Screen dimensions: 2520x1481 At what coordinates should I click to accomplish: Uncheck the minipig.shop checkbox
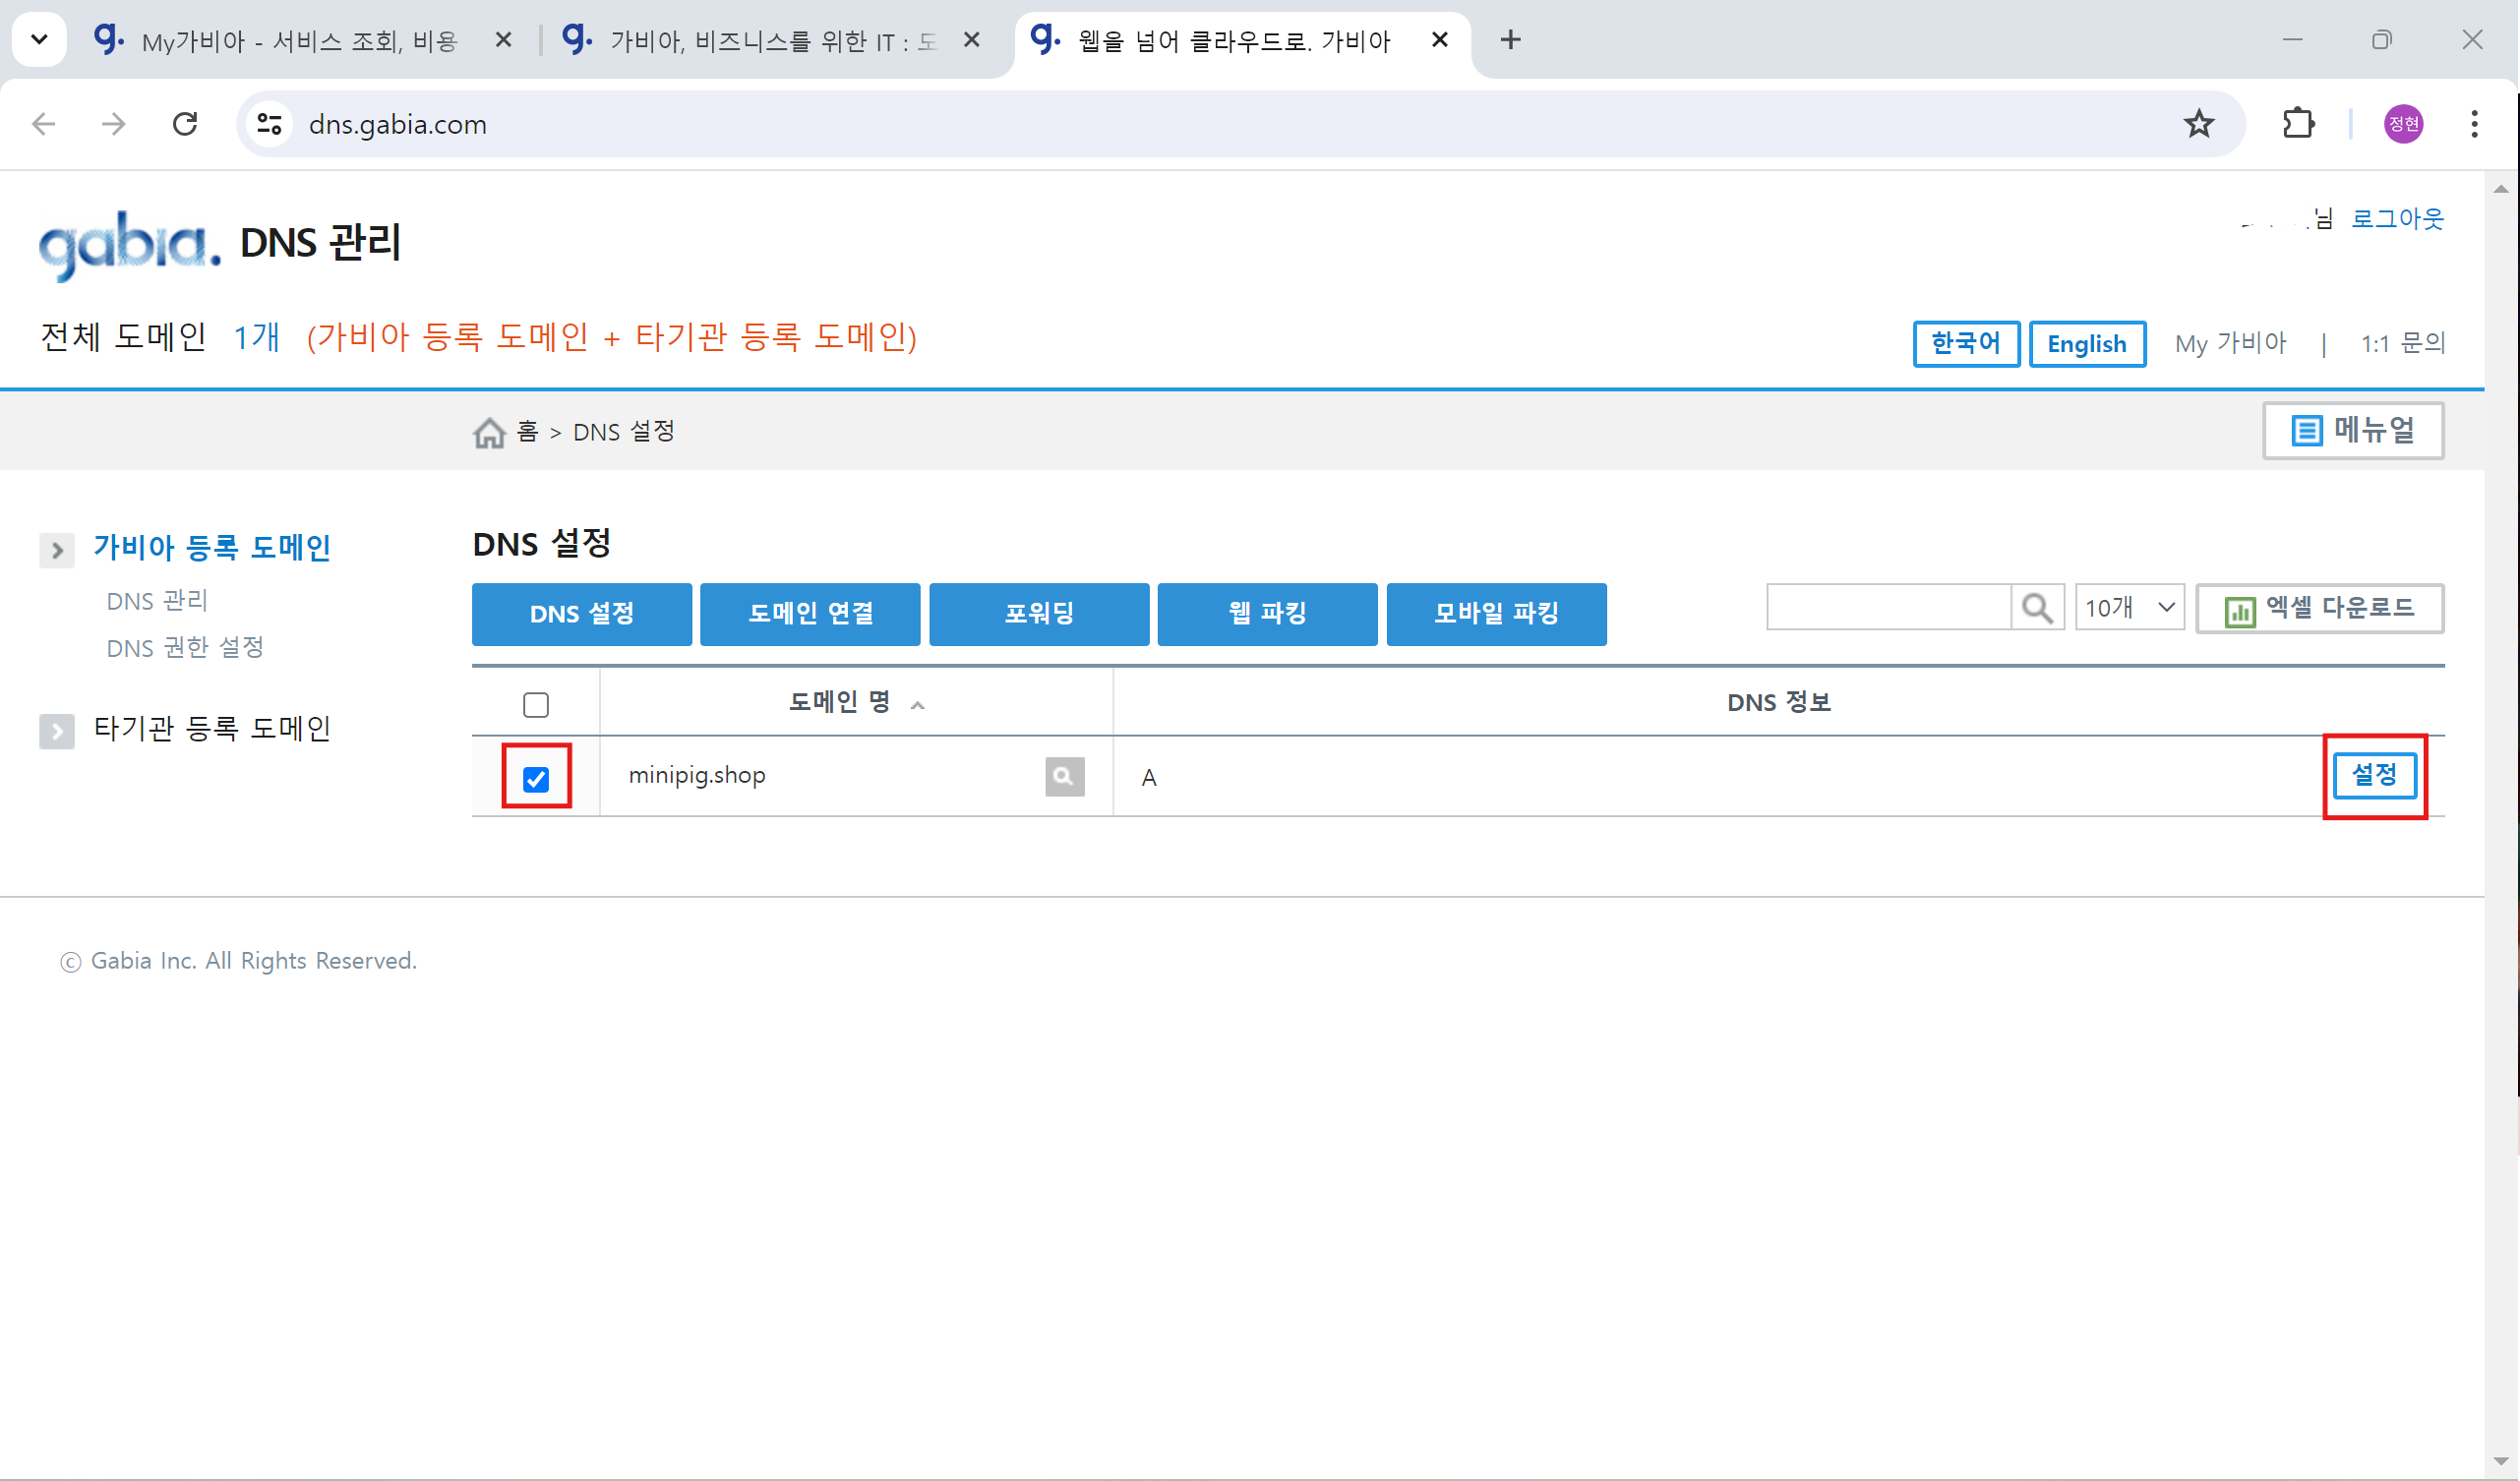[x=536, y=778]
